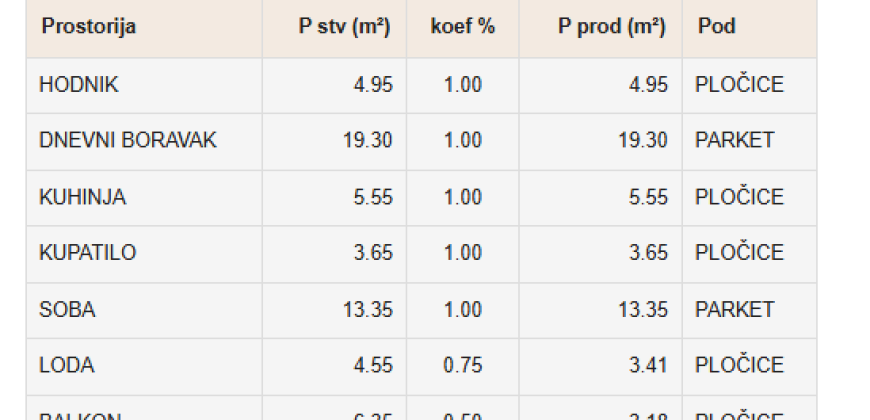870x420 pixels.
Task: Click the DNEVNI BORAVAK room name
Action: [x=128, y=141]
